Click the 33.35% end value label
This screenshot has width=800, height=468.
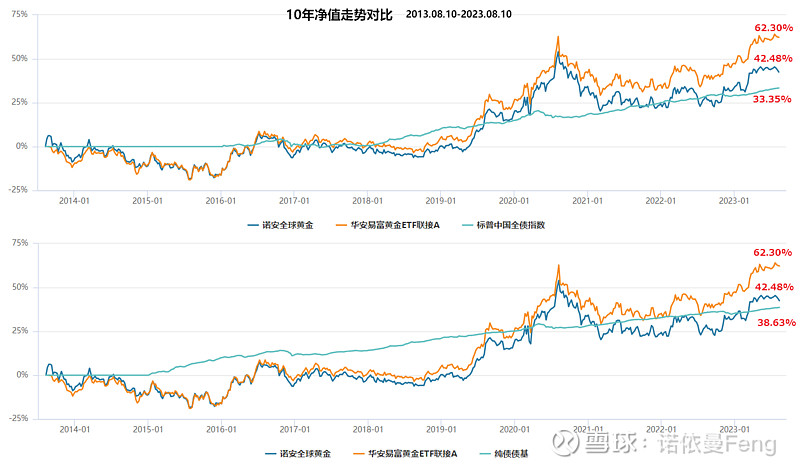[x=772, y=99]
